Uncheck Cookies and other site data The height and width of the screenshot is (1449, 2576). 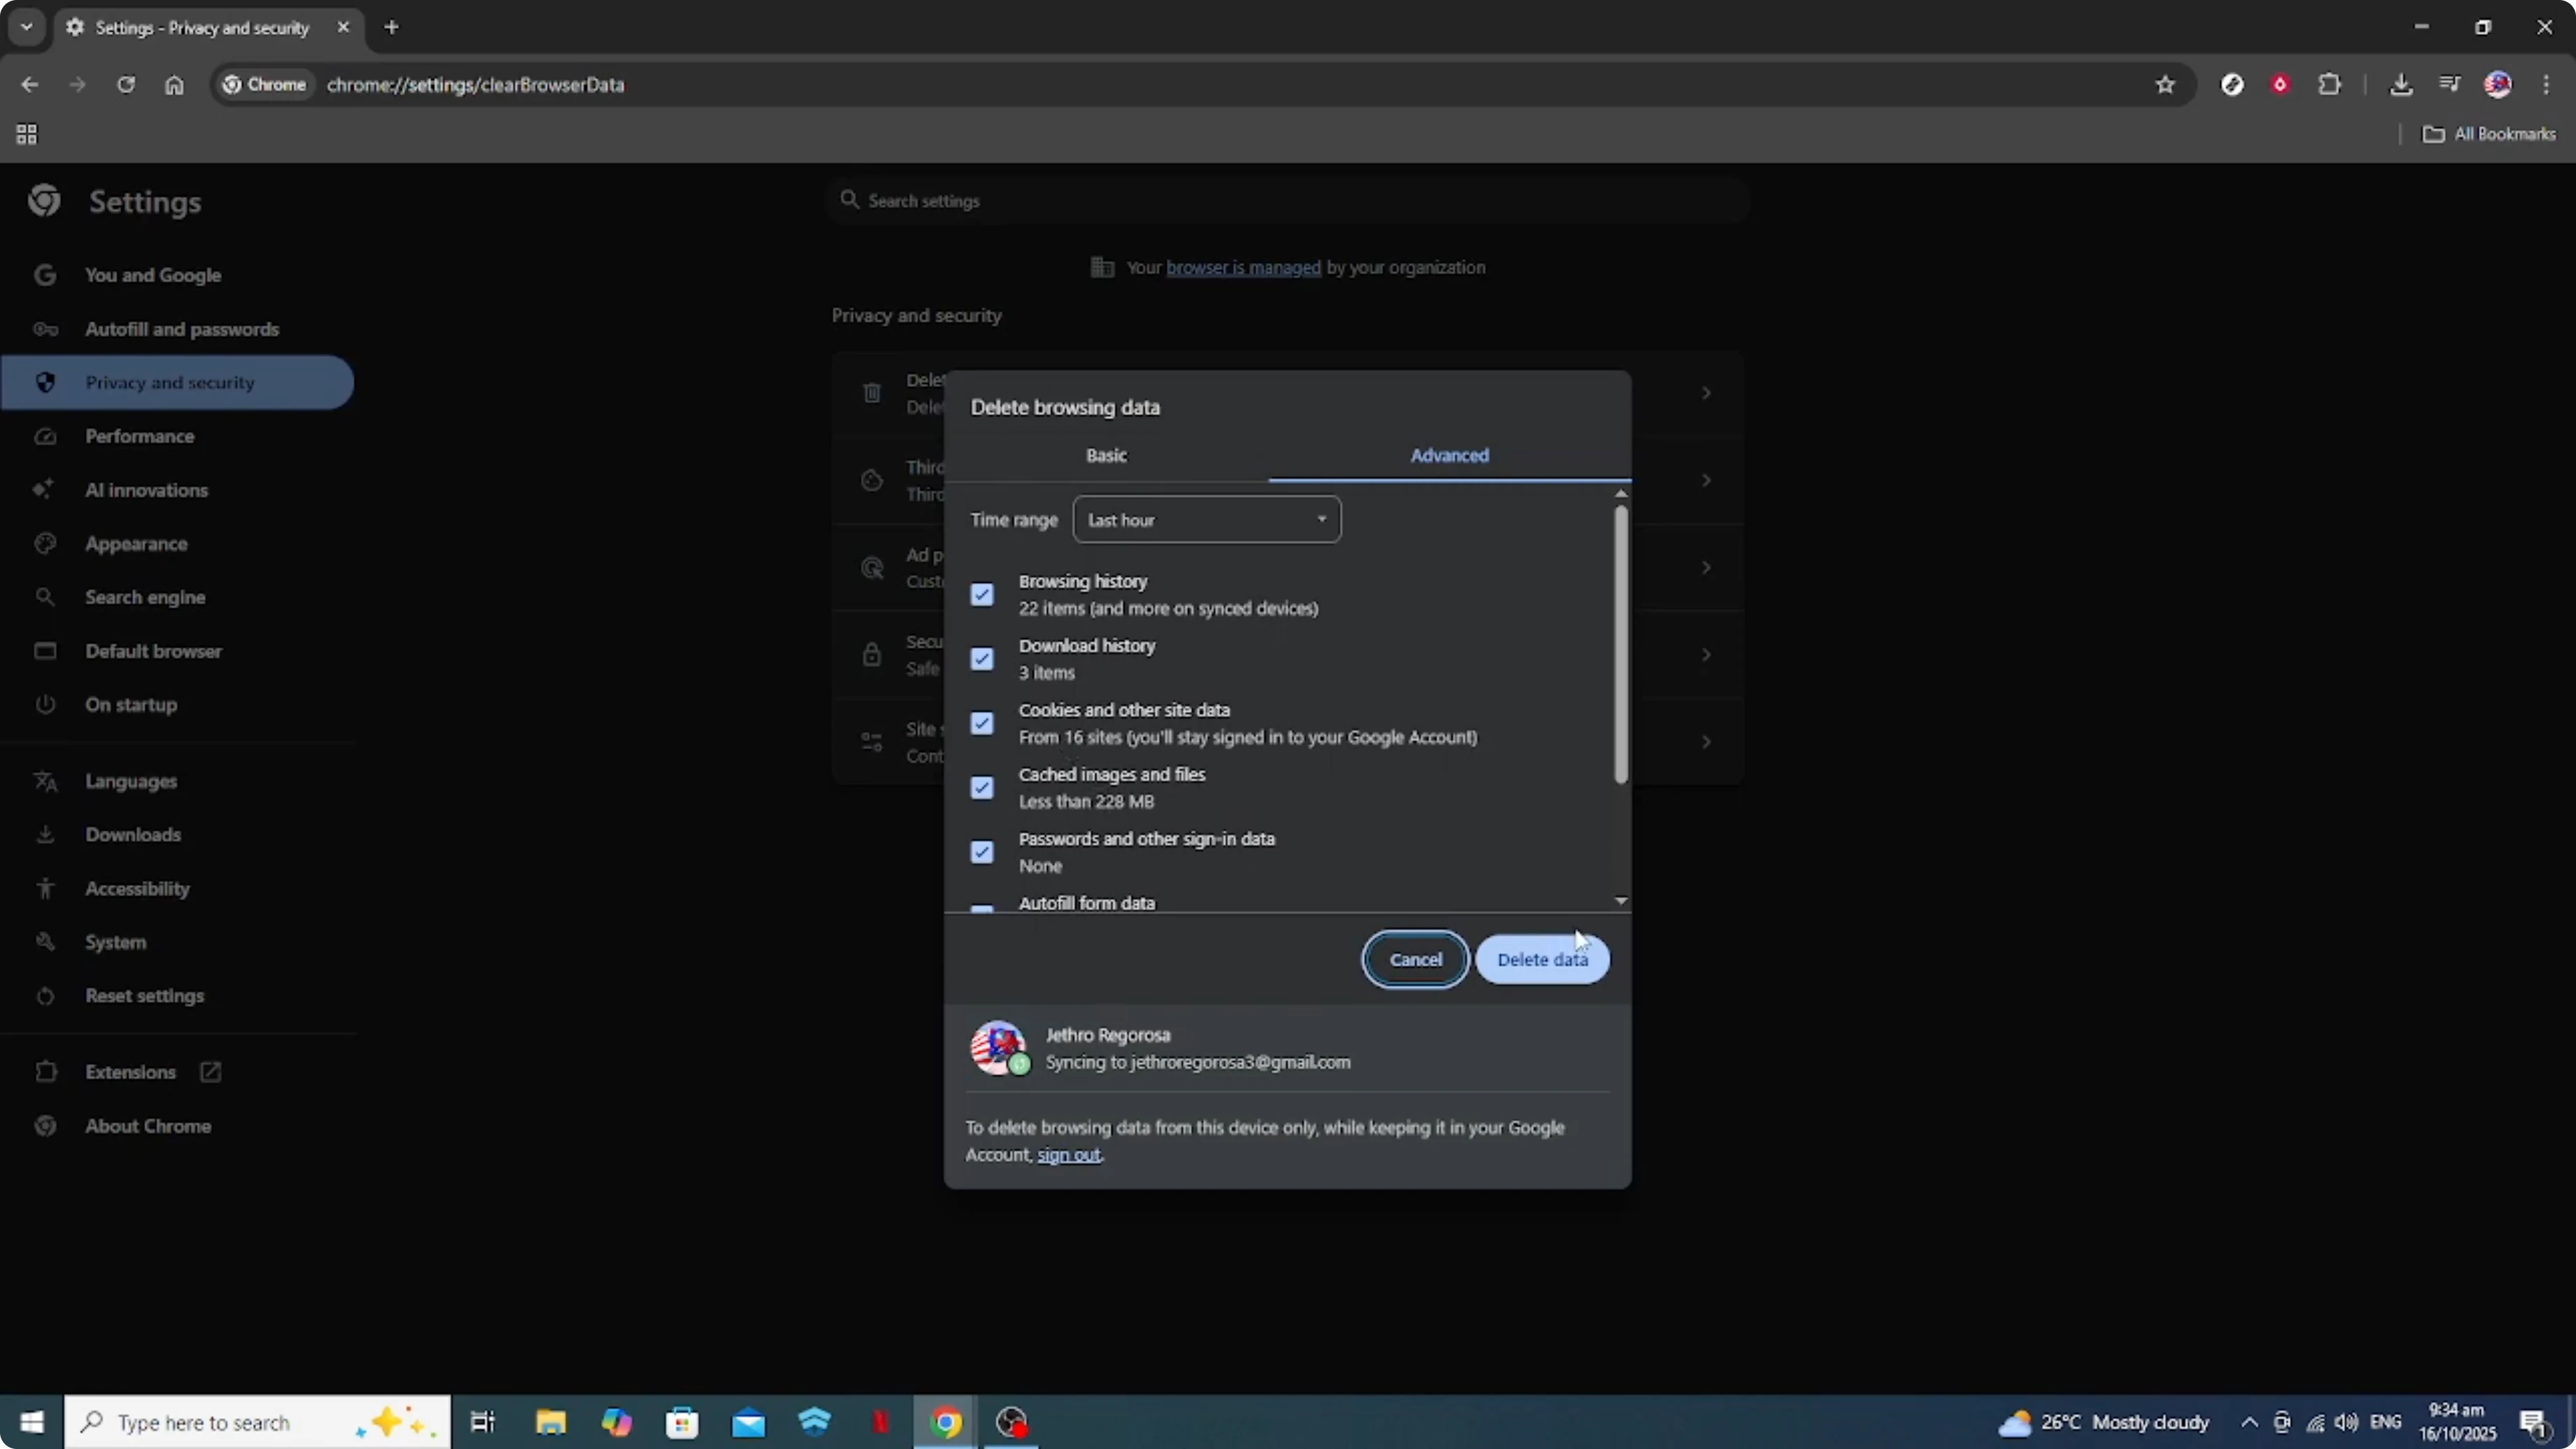pos(982,722)
